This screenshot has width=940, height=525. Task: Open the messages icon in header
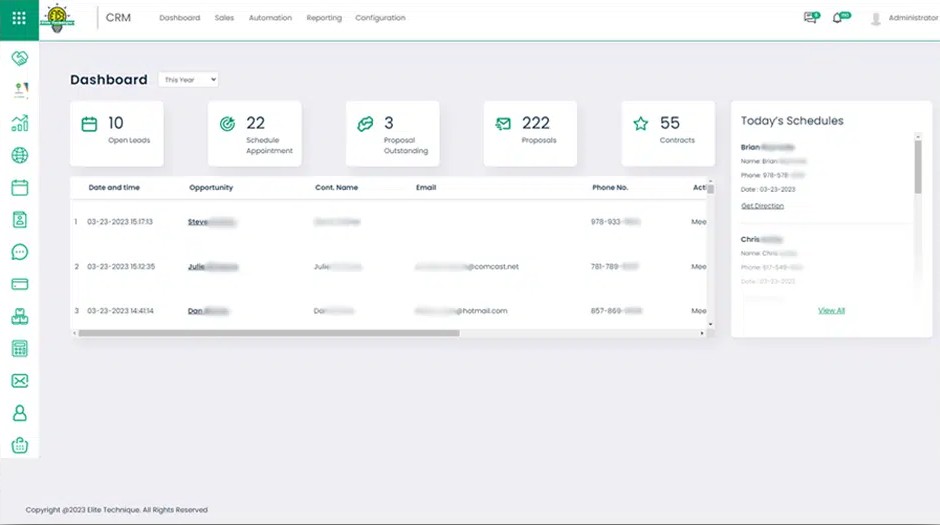click(x=810, y=18)
